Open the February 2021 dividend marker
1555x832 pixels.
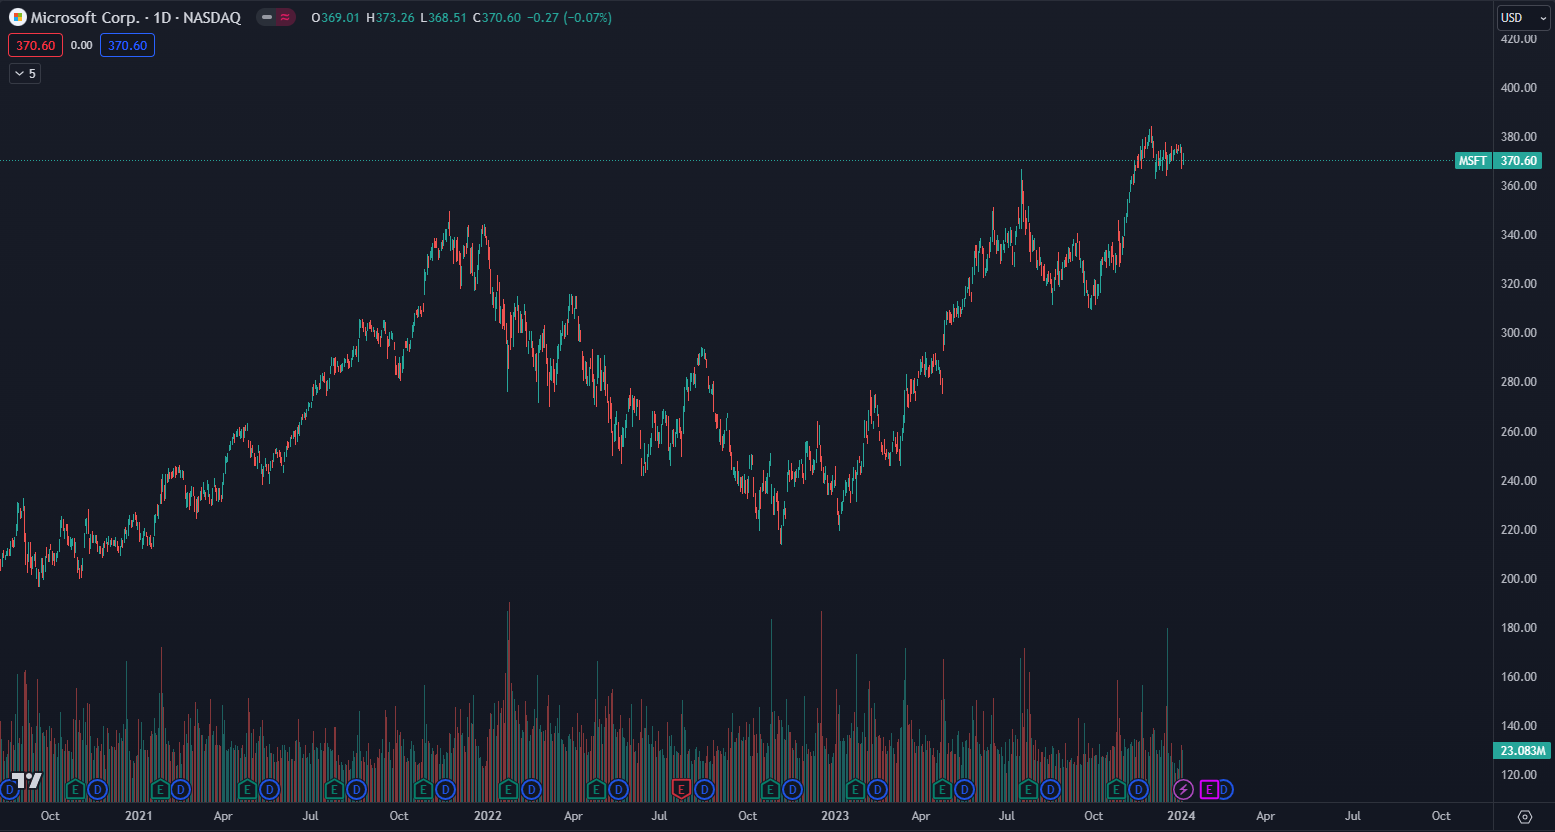coord(180,789)
